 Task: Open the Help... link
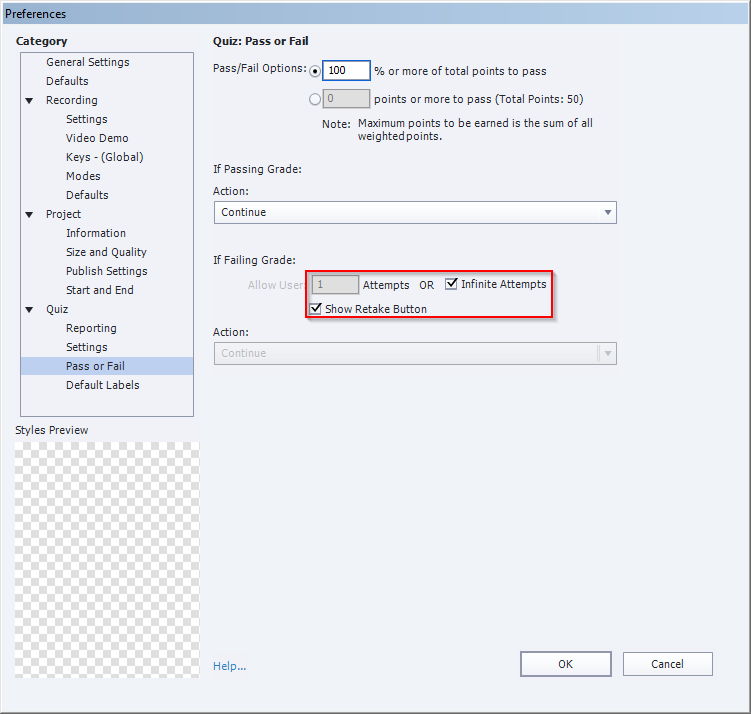[x=229, y=666]
